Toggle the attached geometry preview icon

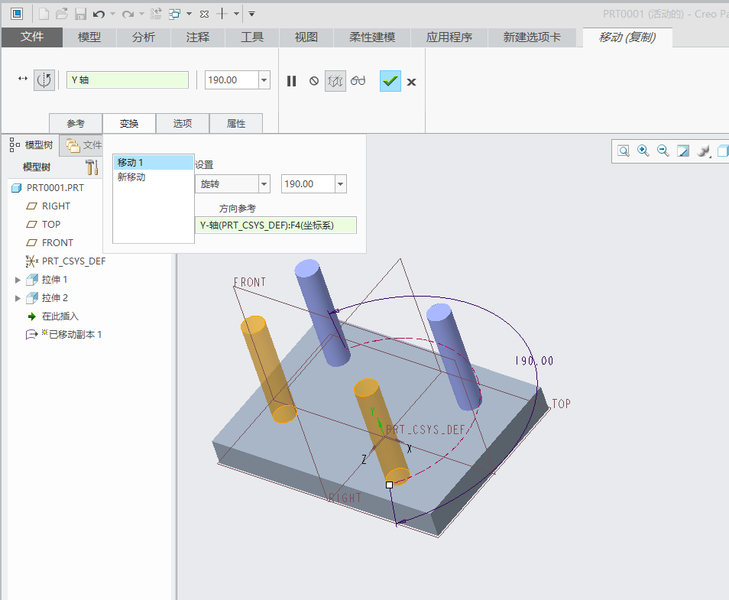335,81
